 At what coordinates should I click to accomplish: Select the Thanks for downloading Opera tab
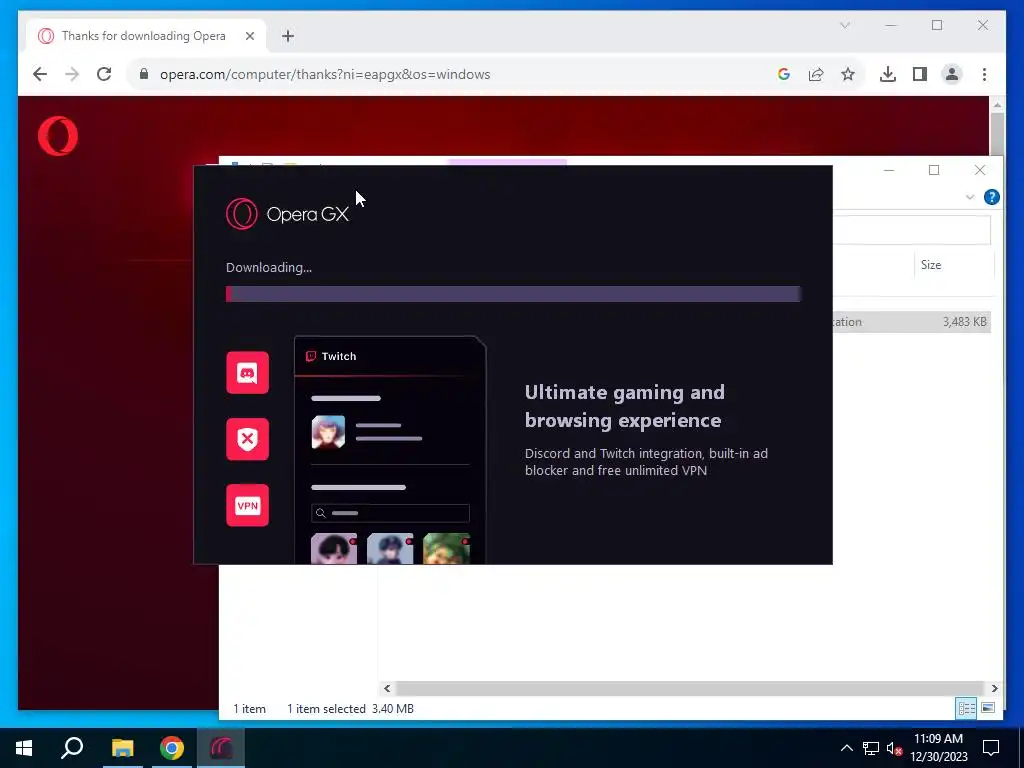146,36
